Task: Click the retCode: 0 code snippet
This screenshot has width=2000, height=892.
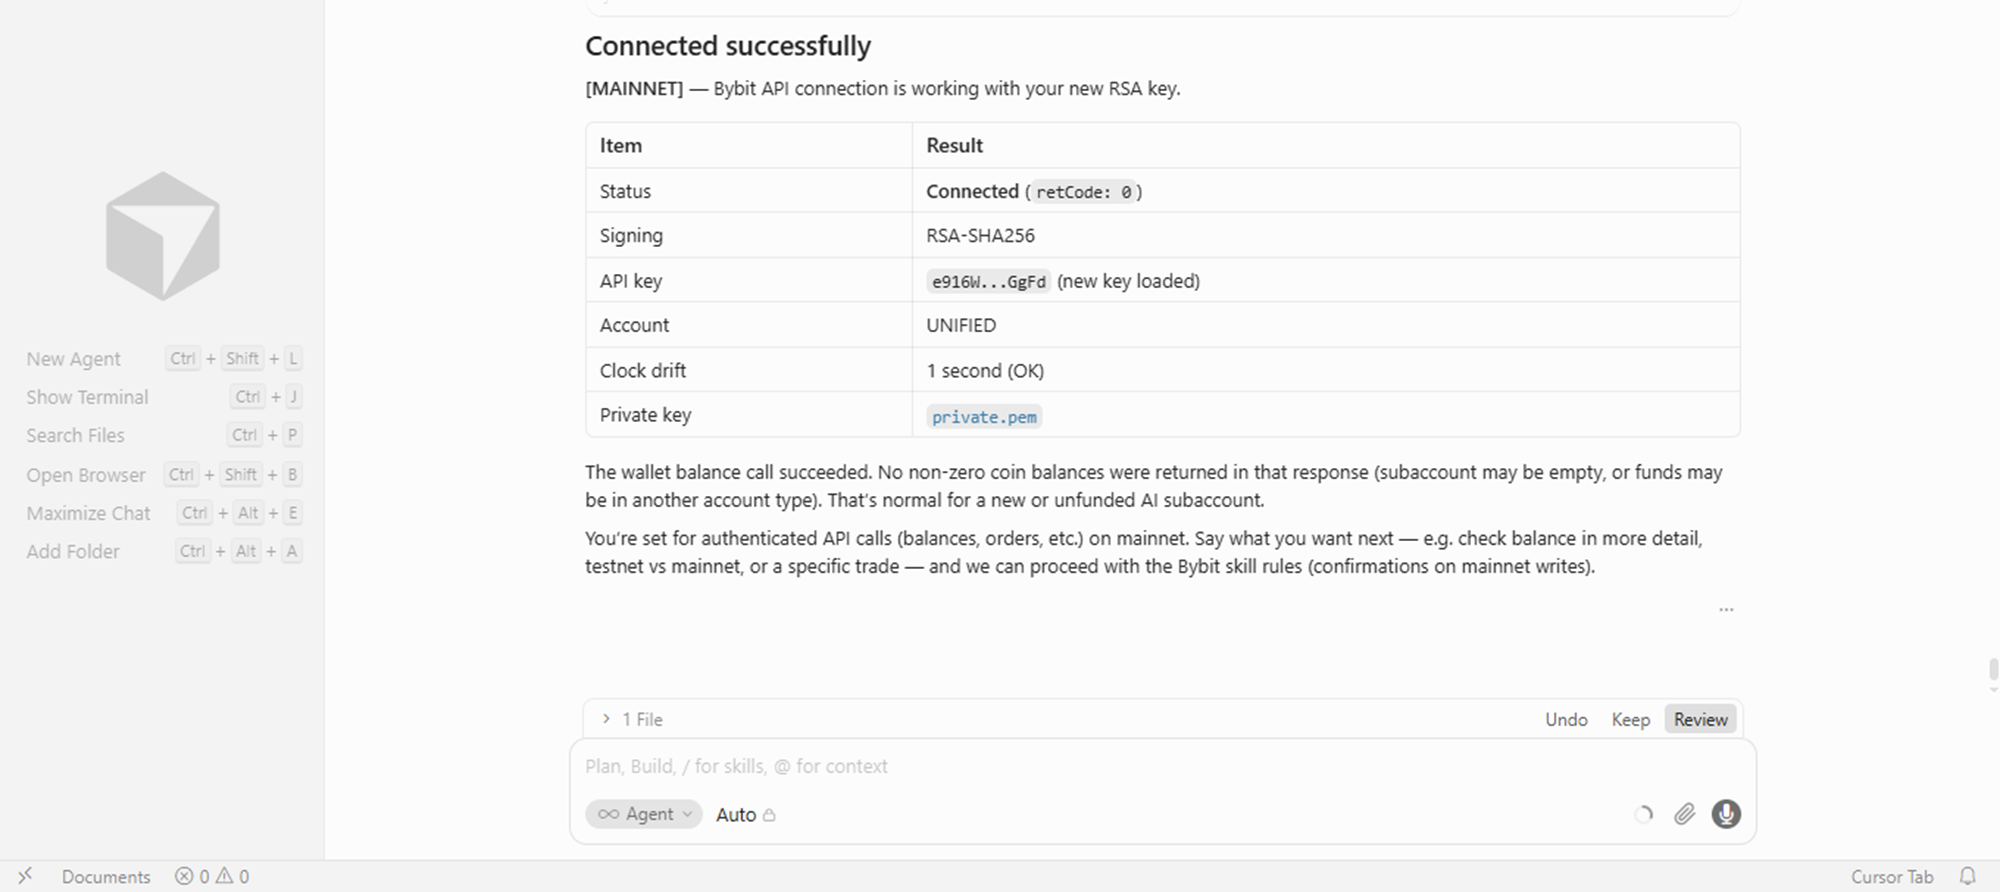Action: click(1083, 192)
